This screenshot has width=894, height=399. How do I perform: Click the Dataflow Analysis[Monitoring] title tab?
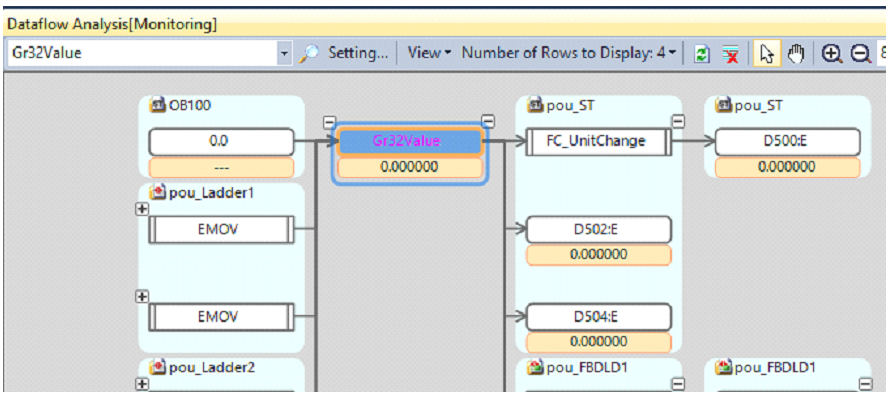pos(112,25)
